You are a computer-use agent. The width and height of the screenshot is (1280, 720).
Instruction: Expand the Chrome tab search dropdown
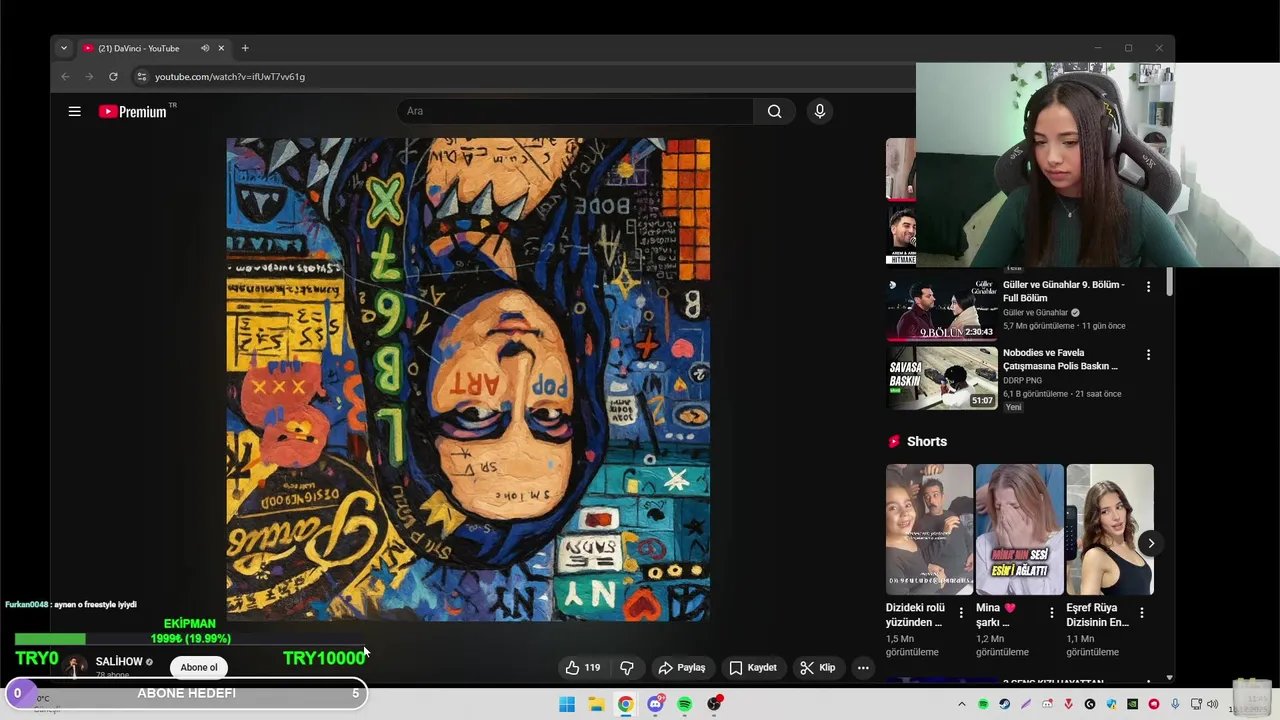(x=63, y=48)
